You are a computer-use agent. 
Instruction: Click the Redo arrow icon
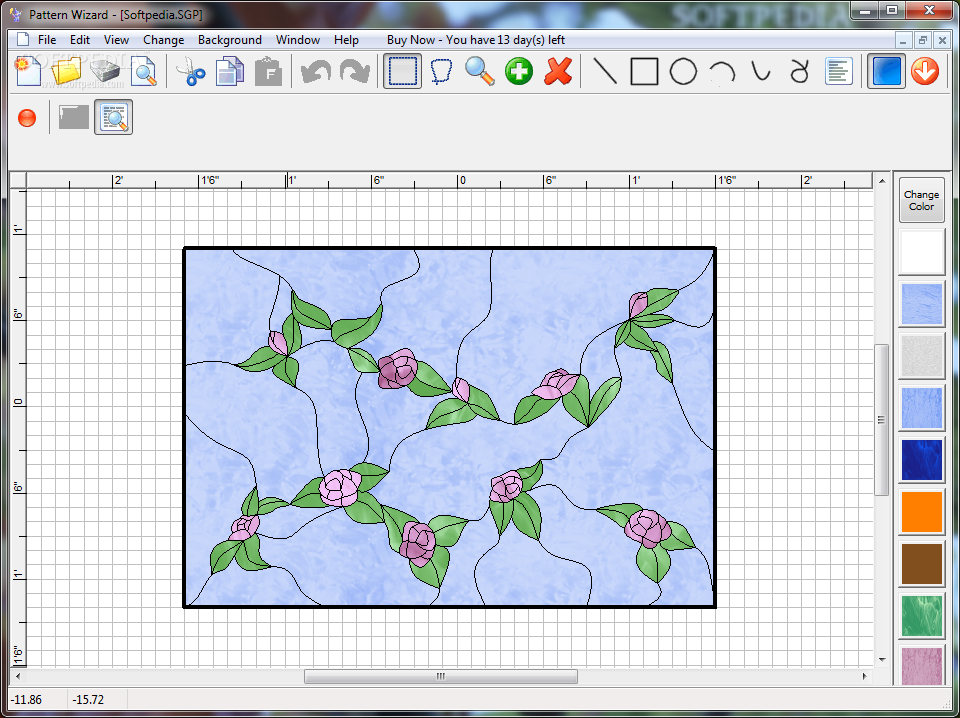(354, 71)
